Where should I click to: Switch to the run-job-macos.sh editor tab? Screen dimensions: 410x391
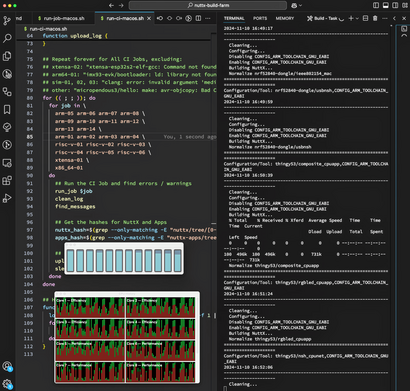[x=61, y=18]
